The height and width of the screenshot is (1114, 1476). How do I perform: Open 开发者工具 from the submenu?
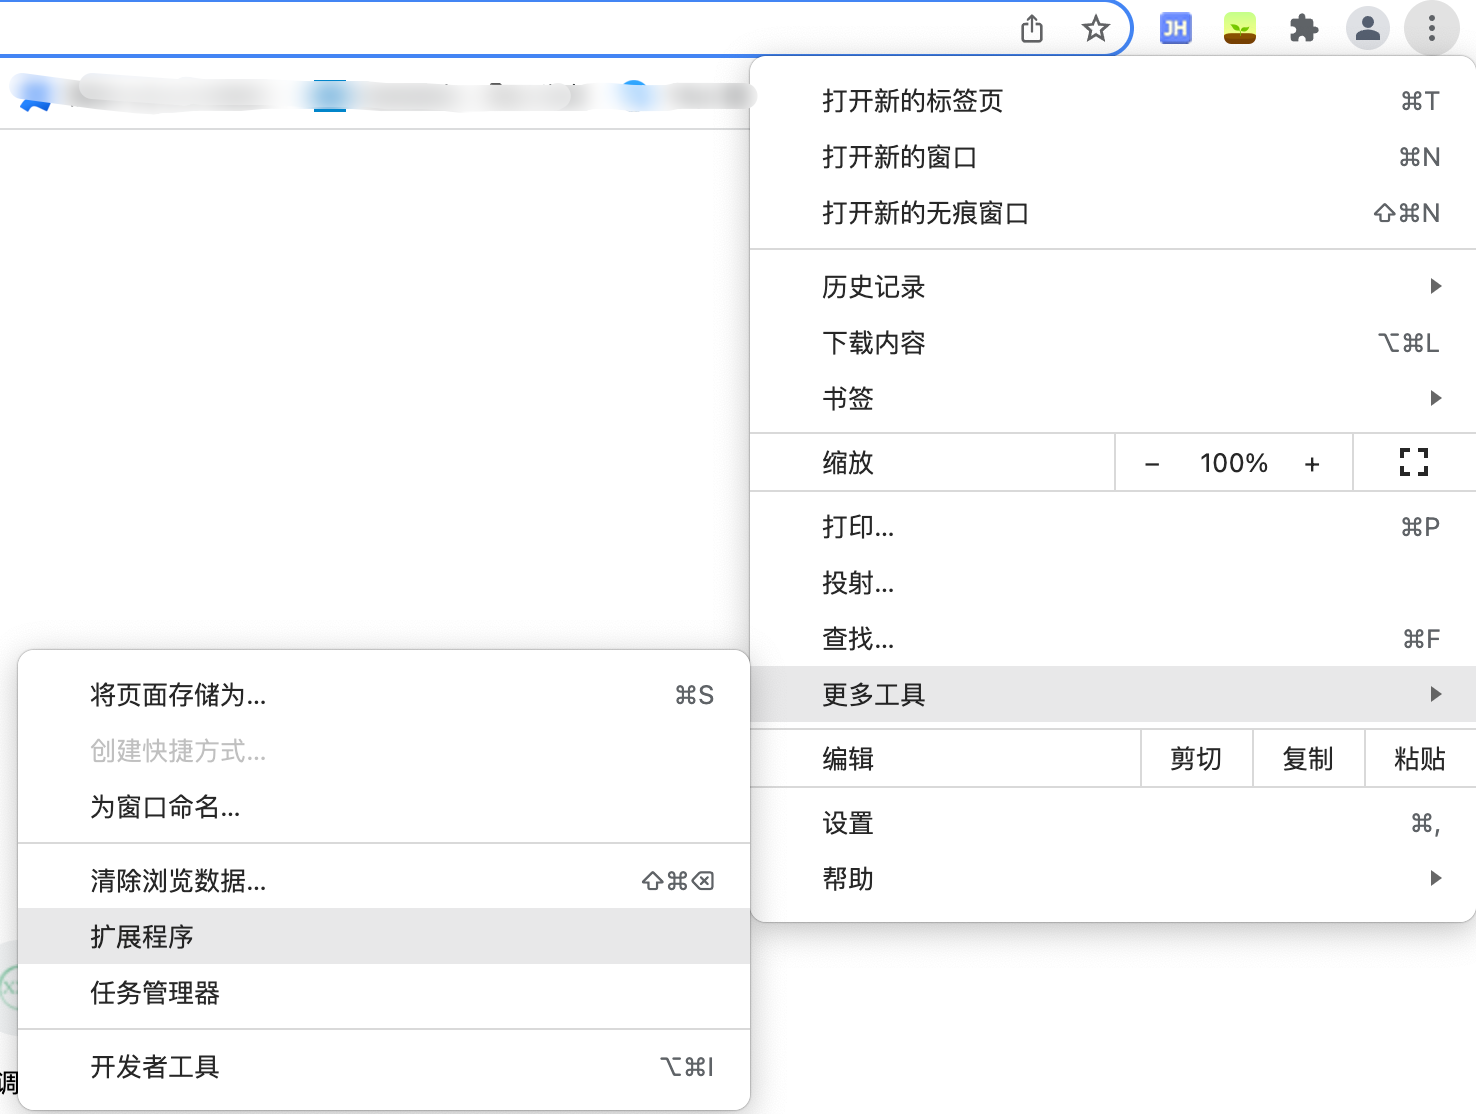(x=384, y=1067)
